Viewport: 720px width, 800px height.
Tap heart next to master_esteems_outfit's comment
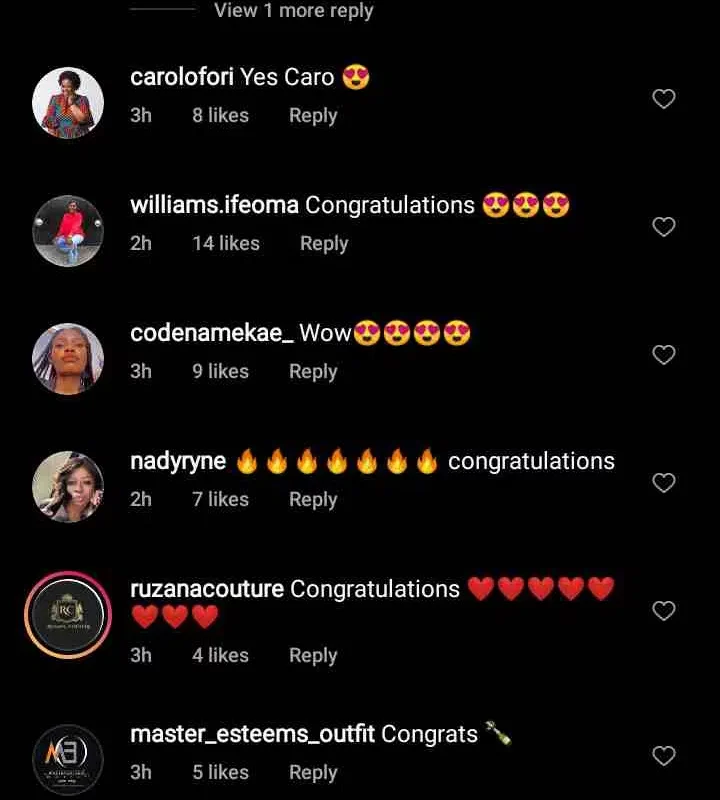664,756
